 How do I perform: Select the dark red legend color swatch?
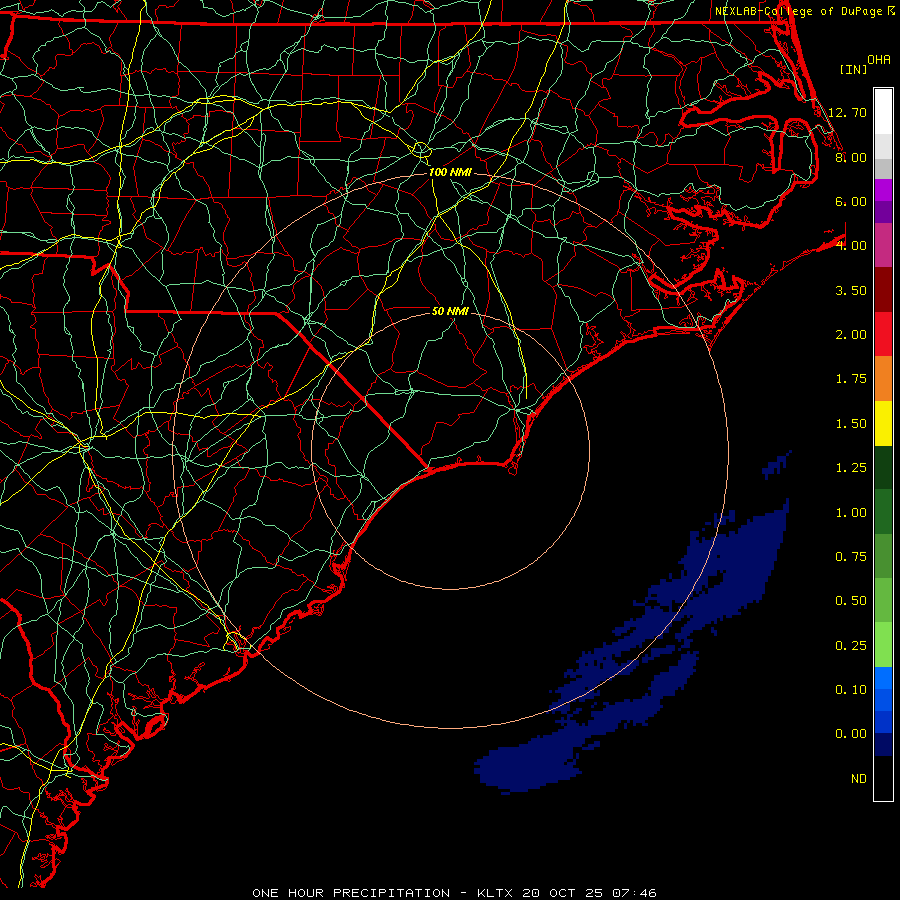(883, 289)
